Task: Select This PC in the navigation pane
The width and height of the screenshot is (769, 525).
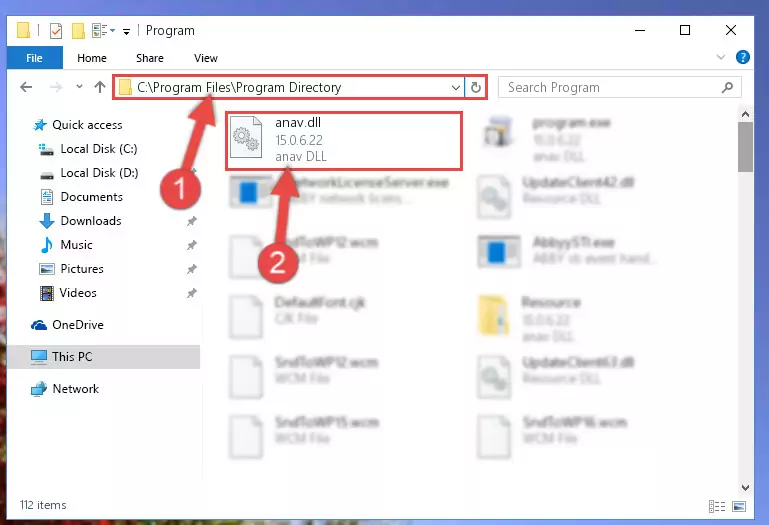Action: pos(103,357)
